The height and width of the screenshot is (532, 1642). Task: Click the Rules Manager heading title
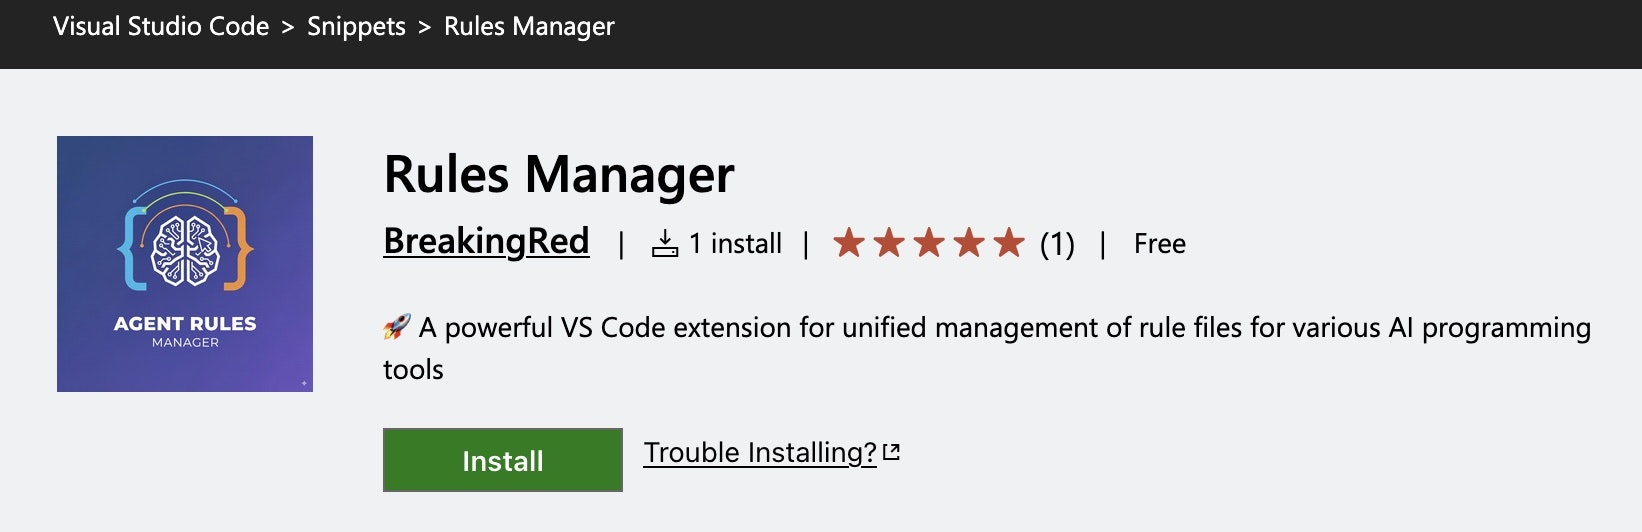[x=559, y=175]
